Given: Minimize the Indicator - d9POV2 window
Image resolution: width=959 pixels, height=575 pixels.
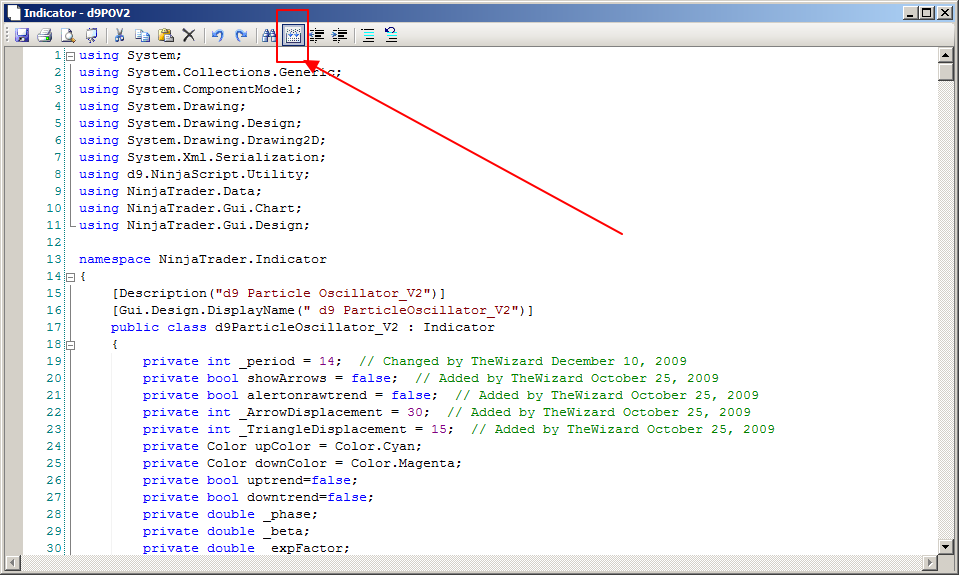Looking at the screenshot, I should pyautogui.click(x=911, y=13).
